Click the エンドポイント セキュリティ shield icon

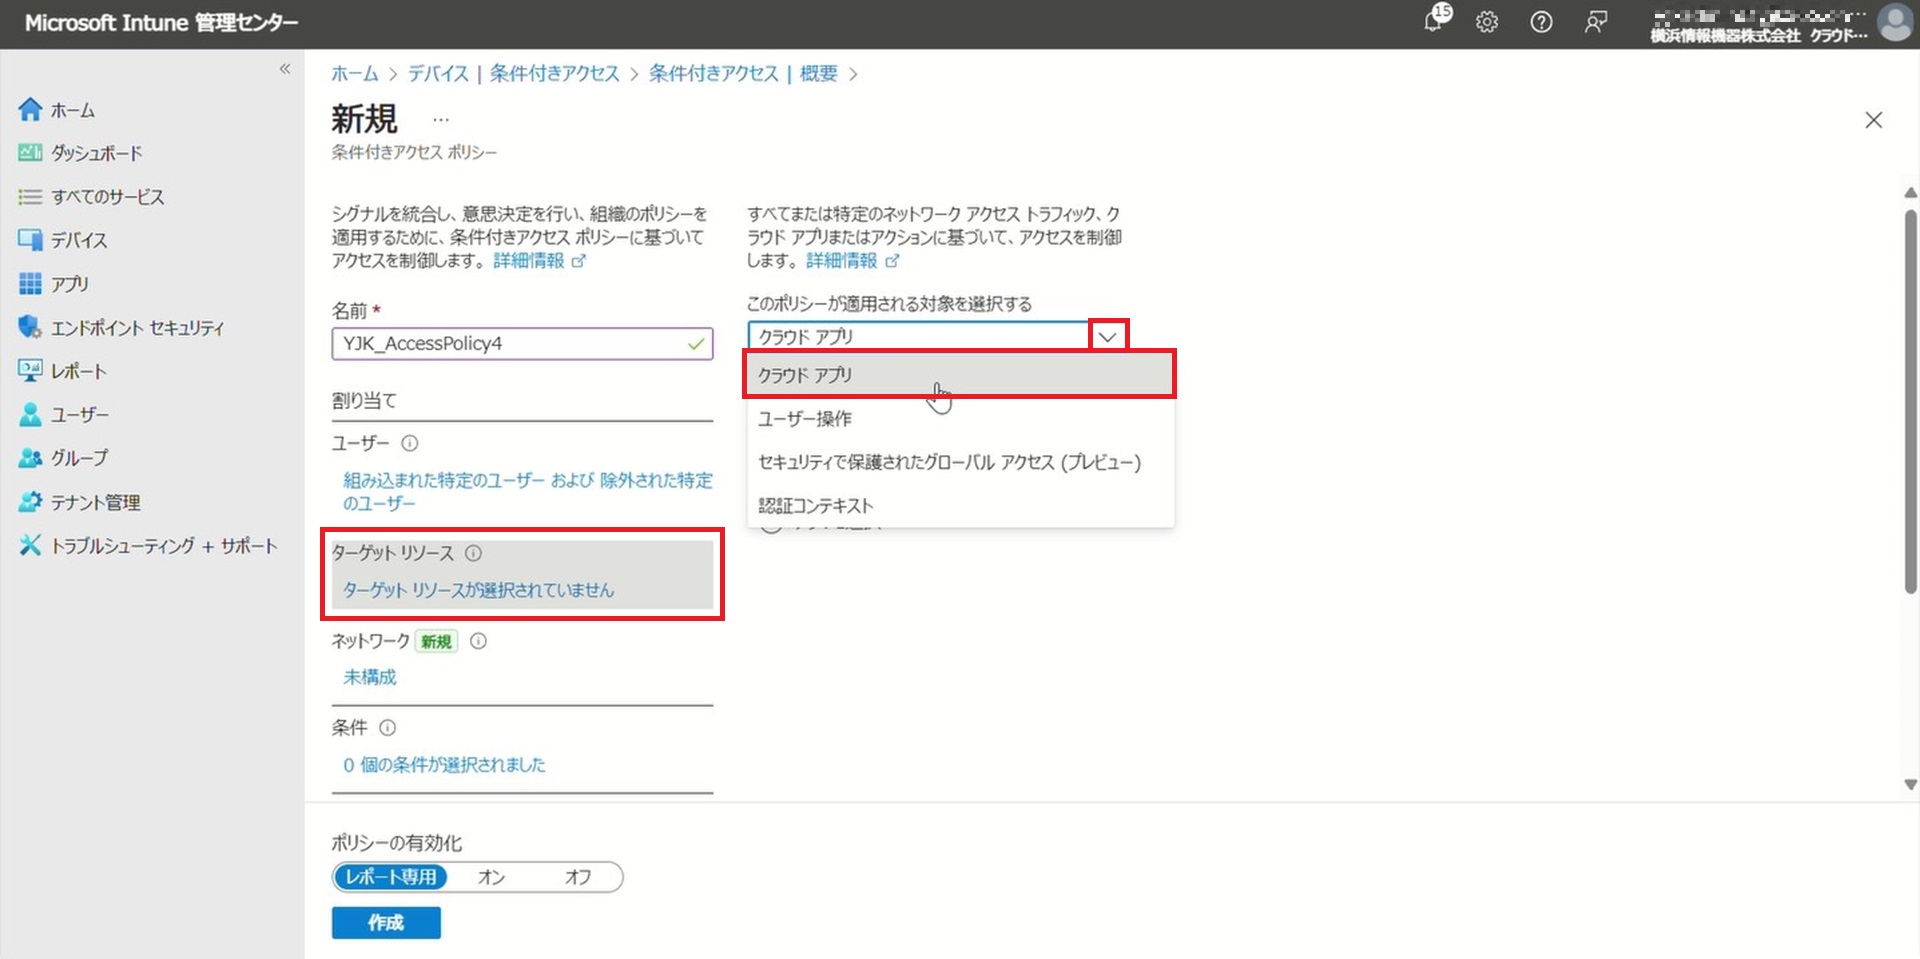click(30, 327)
